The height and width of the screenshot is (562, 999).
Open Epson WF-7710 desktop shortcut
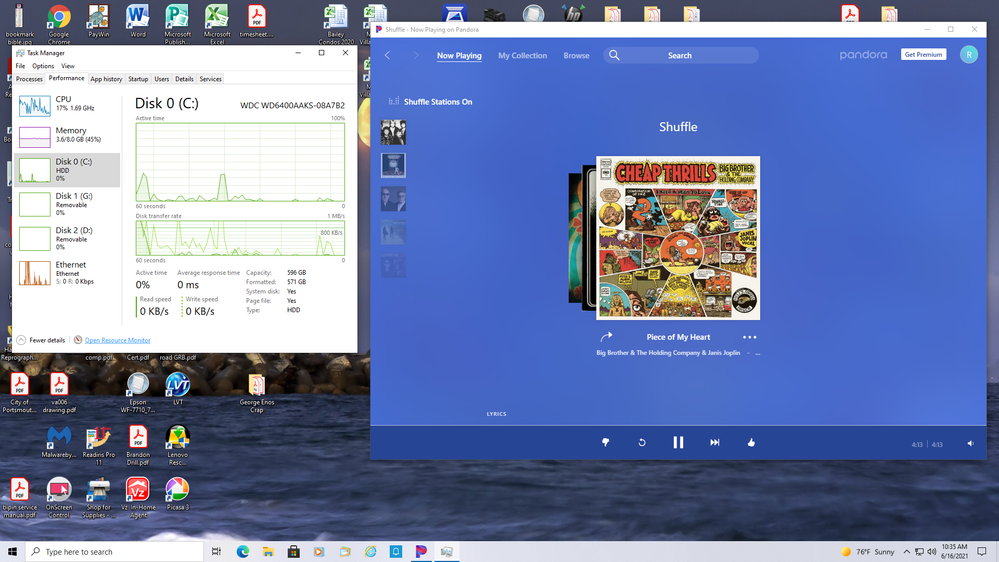(138, 393)
